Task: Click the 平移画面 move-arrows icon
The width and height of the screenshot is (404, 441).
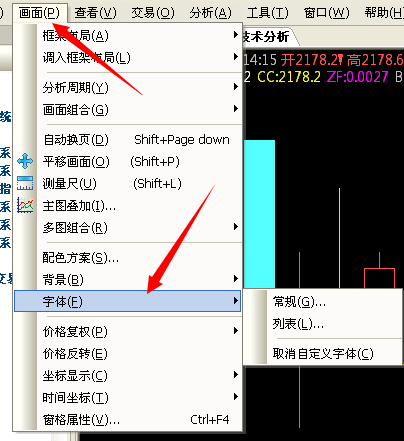Action: [25, 162]
